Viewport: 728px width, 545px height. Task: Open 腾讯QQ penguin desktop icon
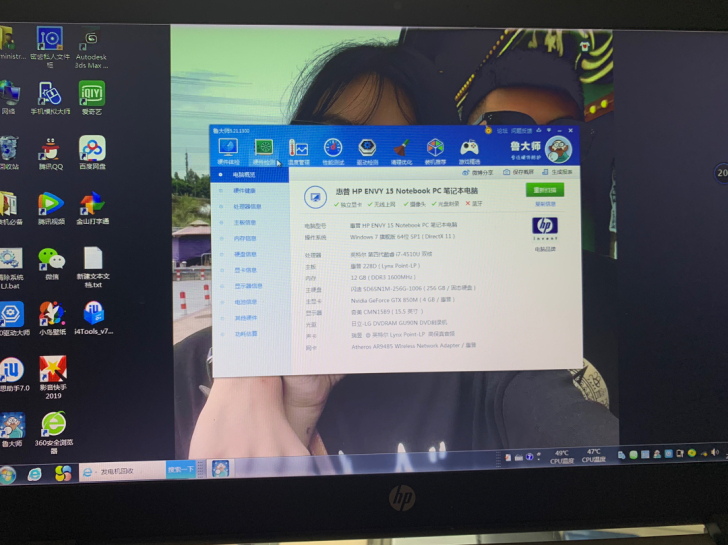point(51,153)
